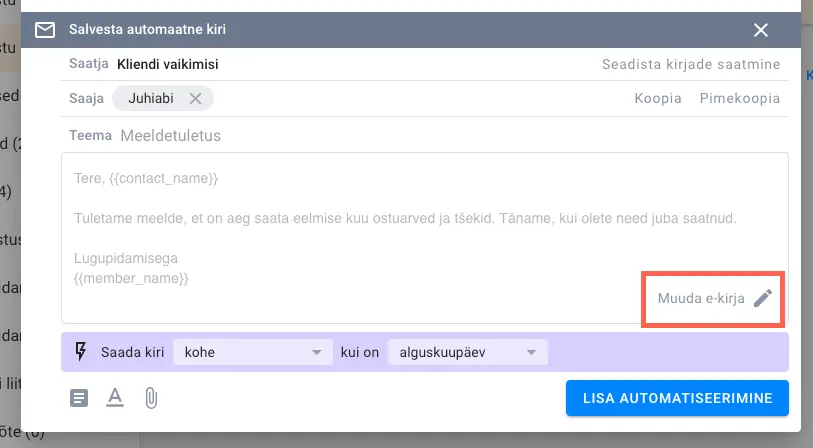Open the 'alguskuupäev' date dropdown
The height and width of the screenshot is (448, 813).
point(468,352)
